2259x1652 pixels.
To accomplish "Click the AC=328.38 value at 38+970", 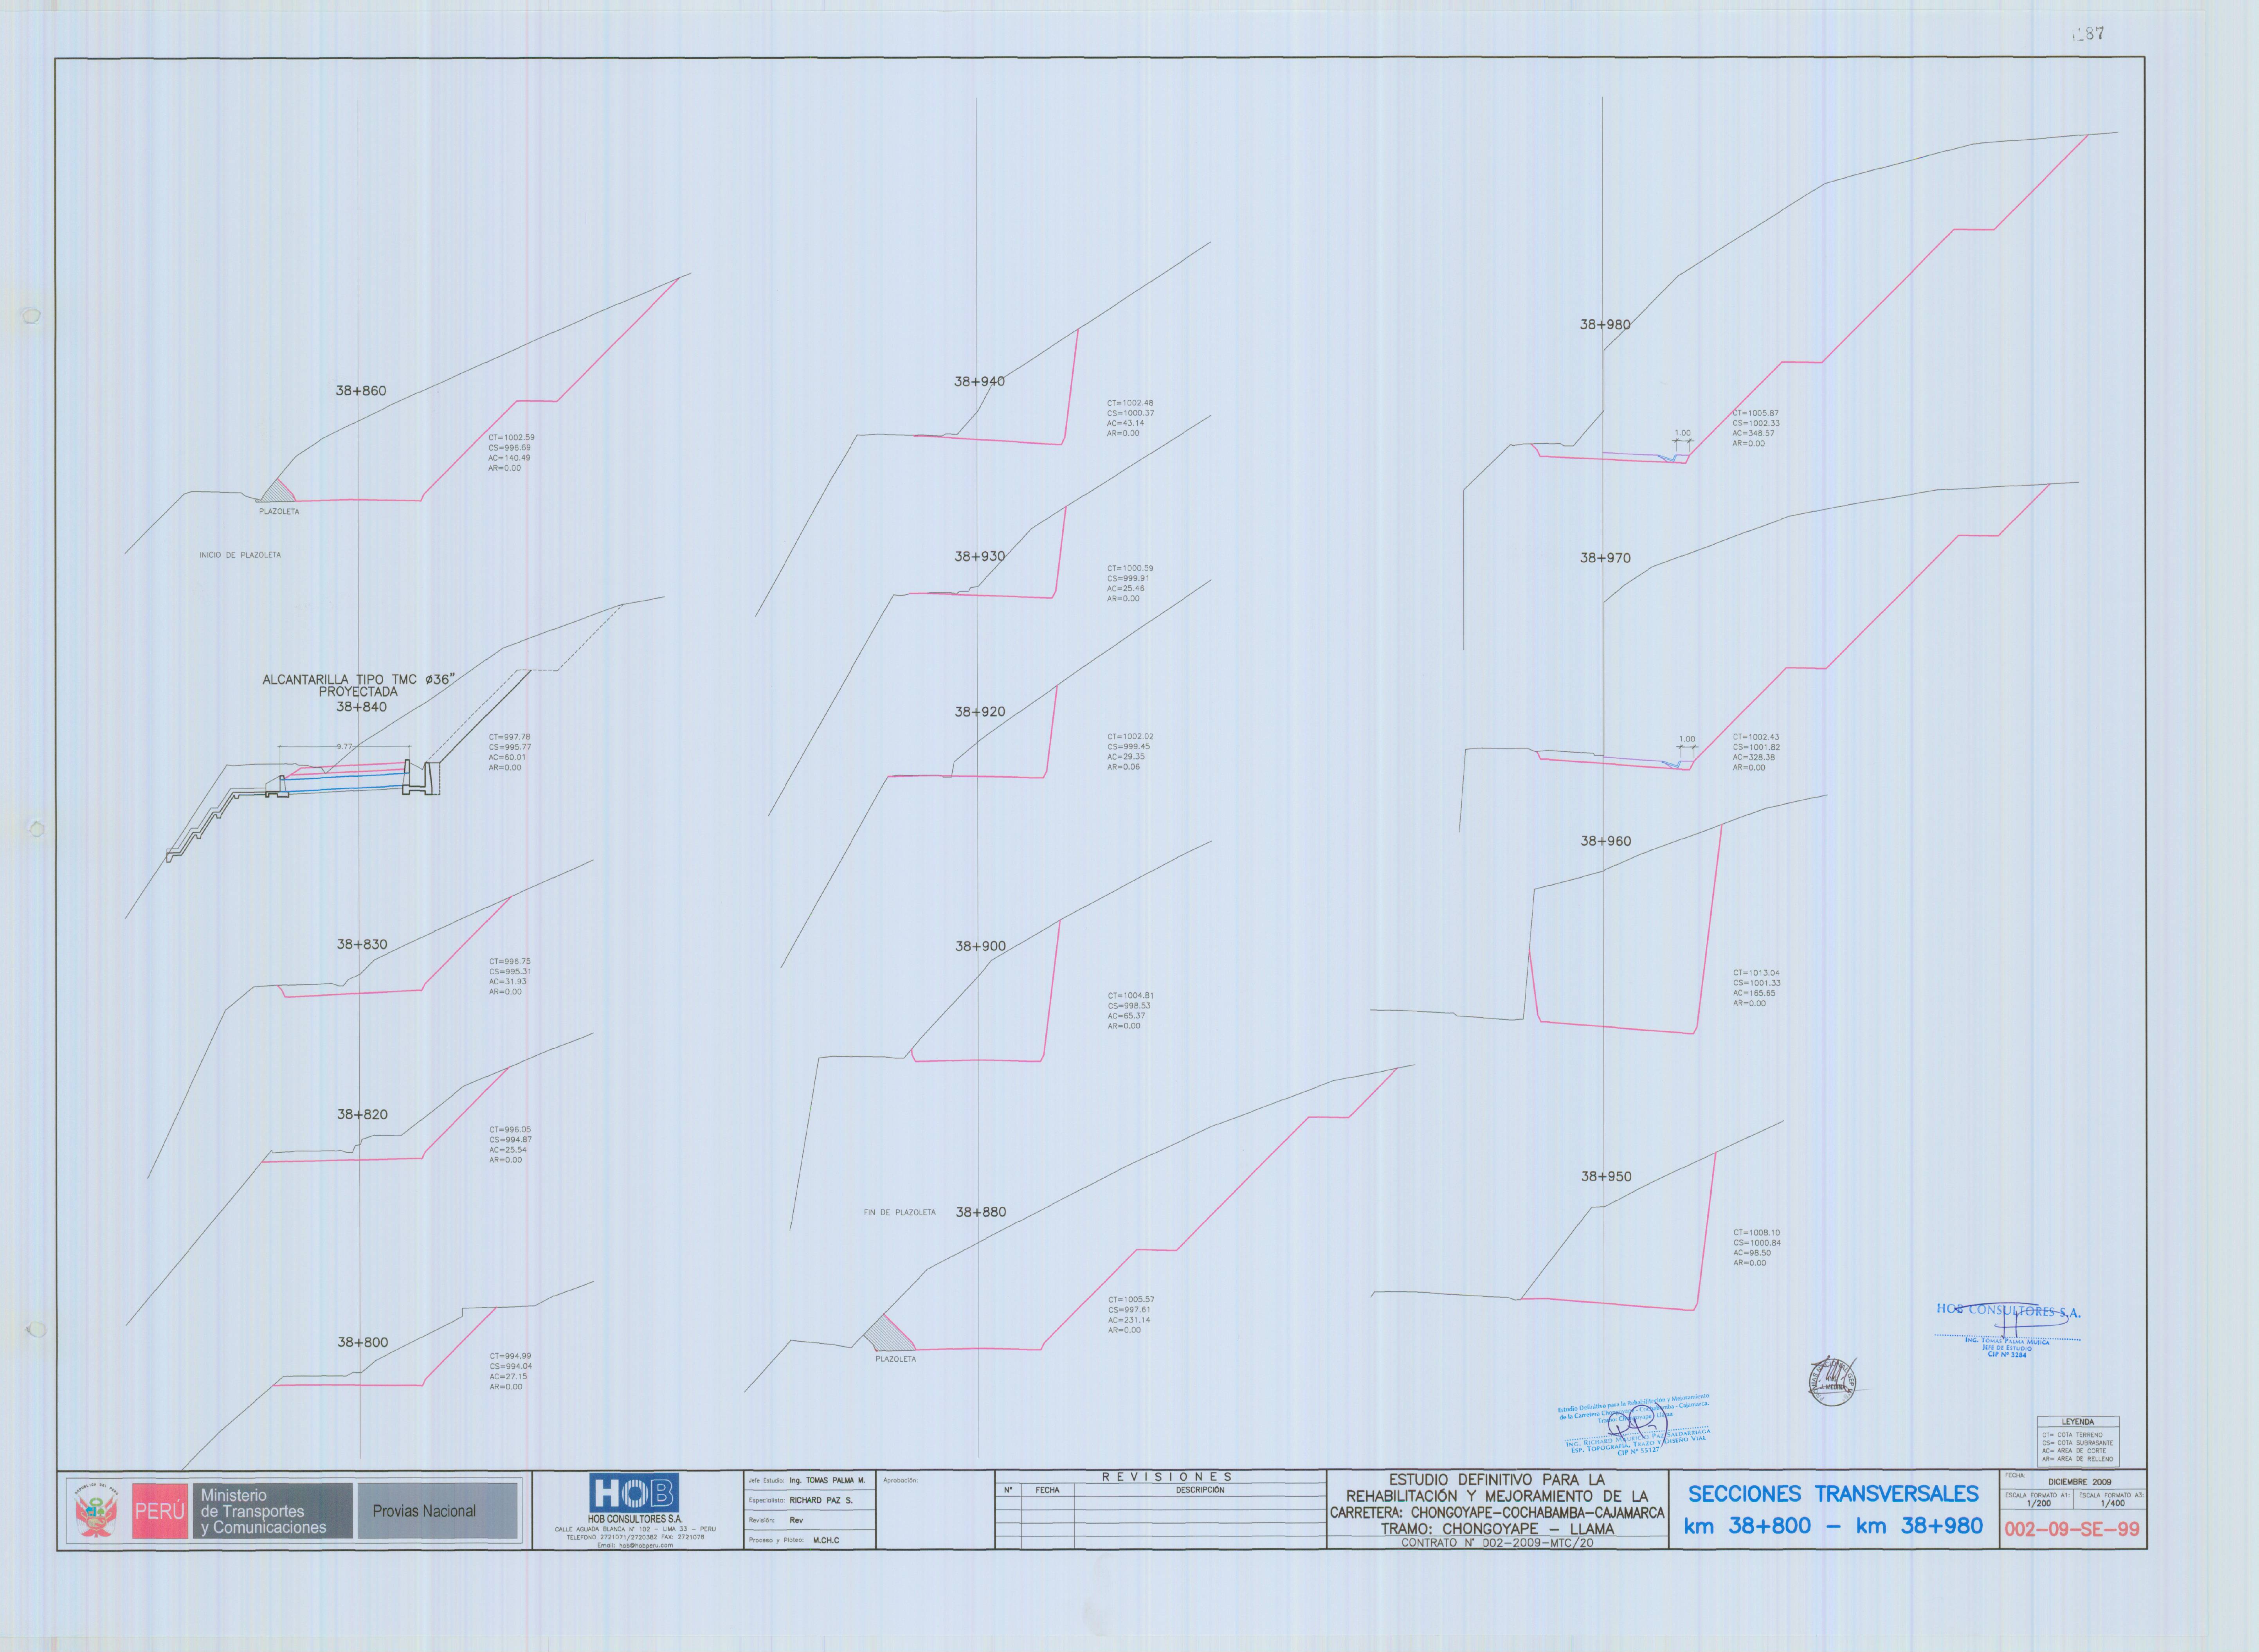I will (x=1754, y=758).
